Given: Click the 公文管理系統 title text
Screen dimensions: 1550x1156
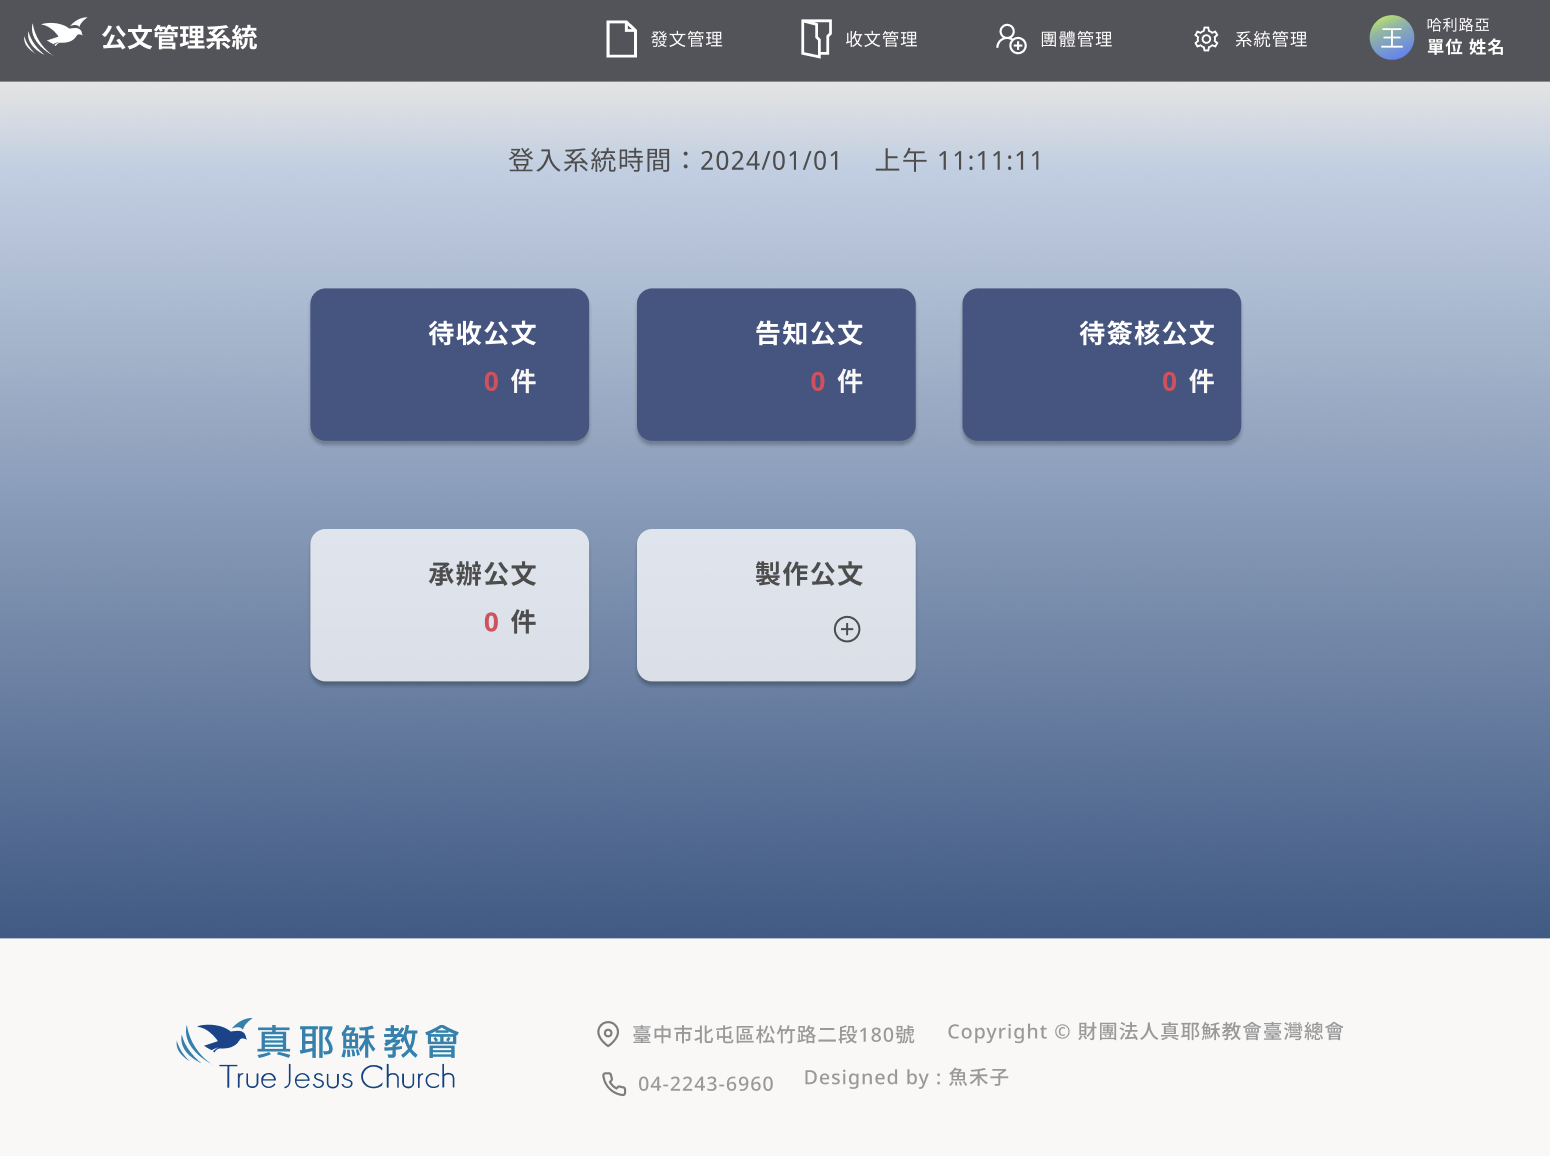Looking at the screenshot, I should point(179,38).
